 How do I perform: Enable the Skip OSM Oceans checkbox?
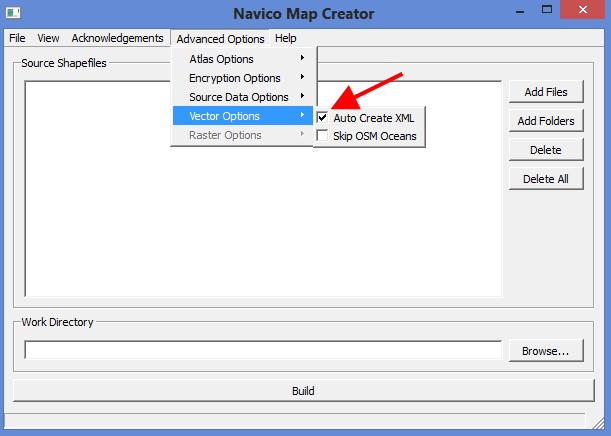[x=323, y=136]
